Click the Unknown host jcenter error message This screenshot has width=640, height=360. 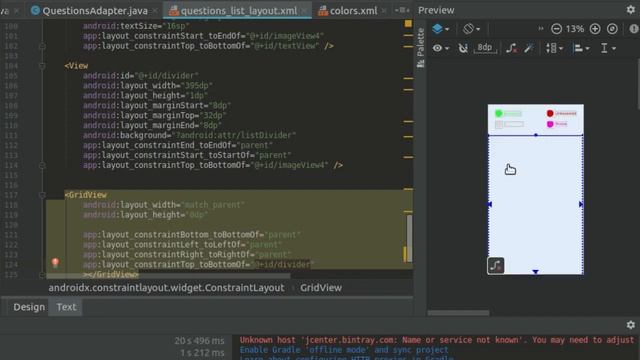(437, 340)
